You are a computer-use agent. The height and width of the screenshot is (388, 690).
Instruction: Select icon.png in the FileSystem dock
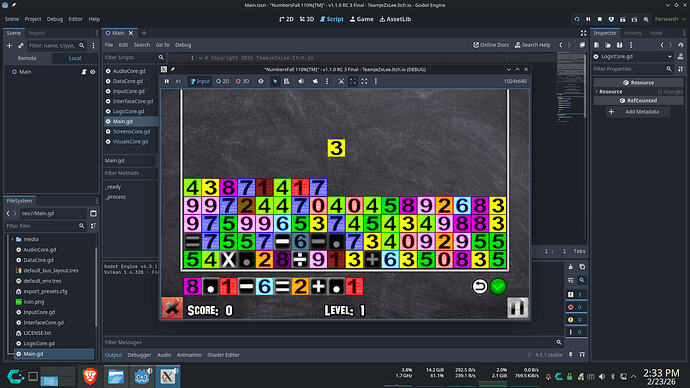tap(34, 302)
